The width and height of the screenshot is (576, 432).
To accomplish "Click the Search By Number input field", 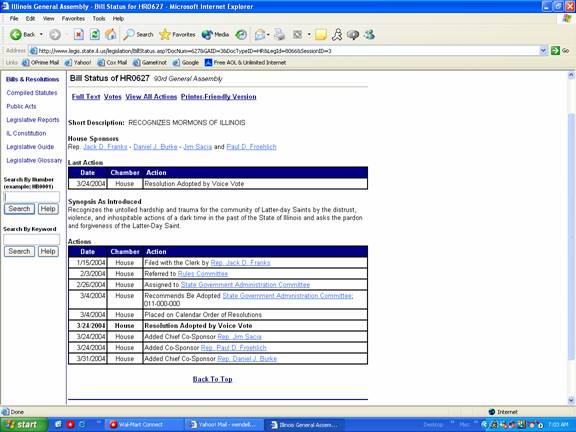I will [32, 197].
